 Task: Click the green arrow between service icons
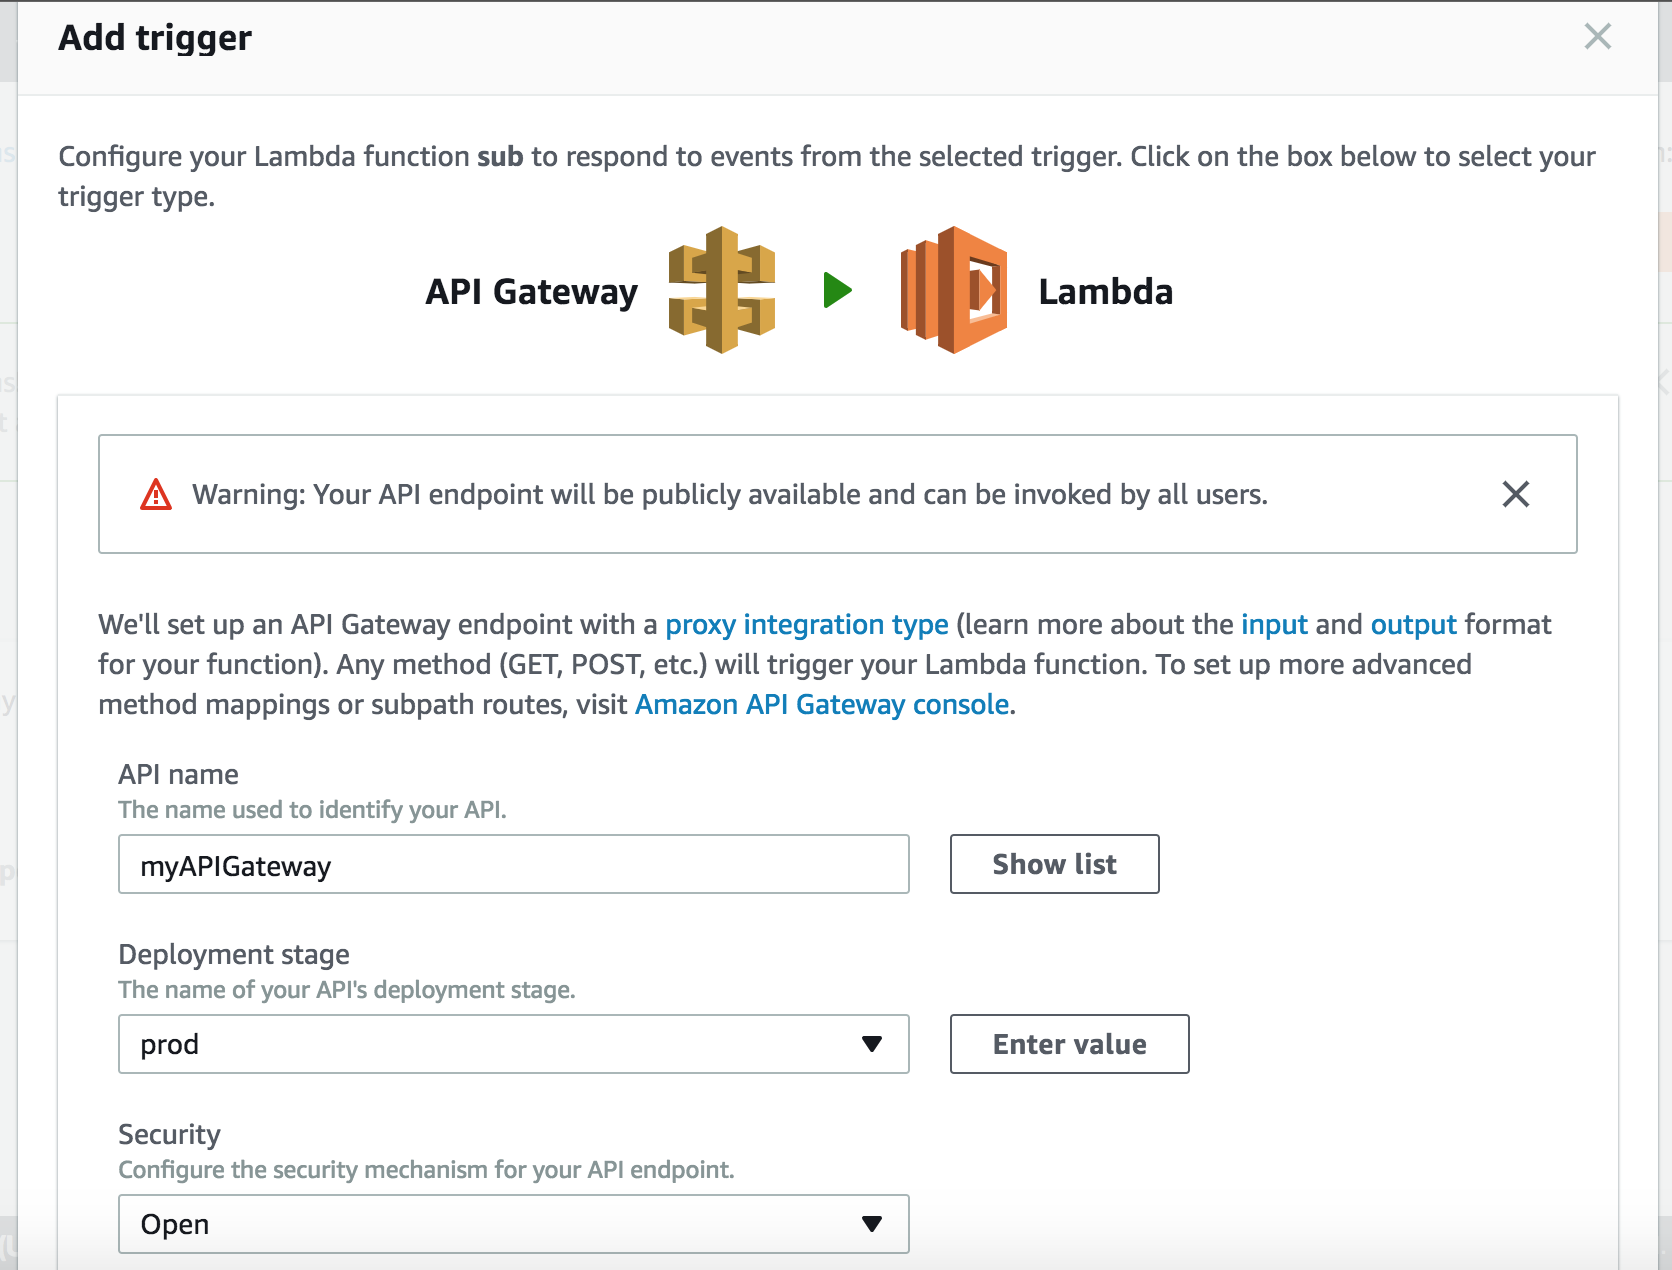(838, 291)
